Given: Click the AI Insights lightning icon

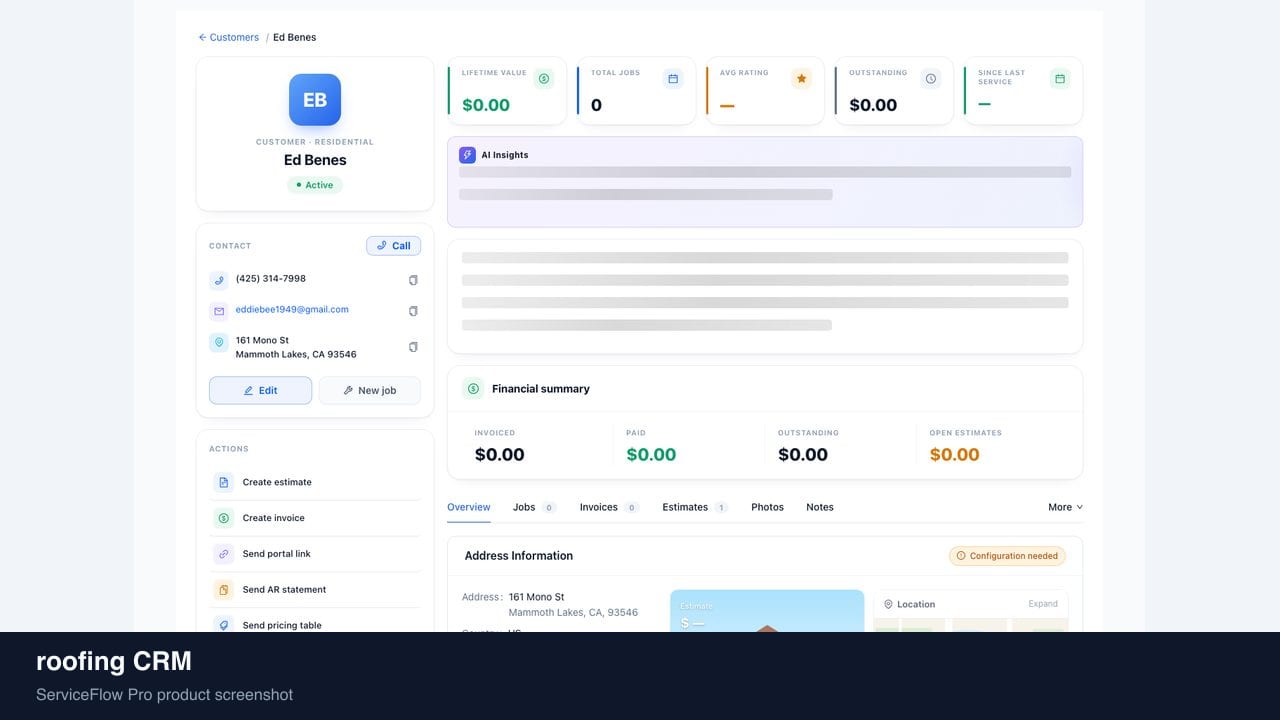Looking at the screenshot, I should click(x=467, y=155).
